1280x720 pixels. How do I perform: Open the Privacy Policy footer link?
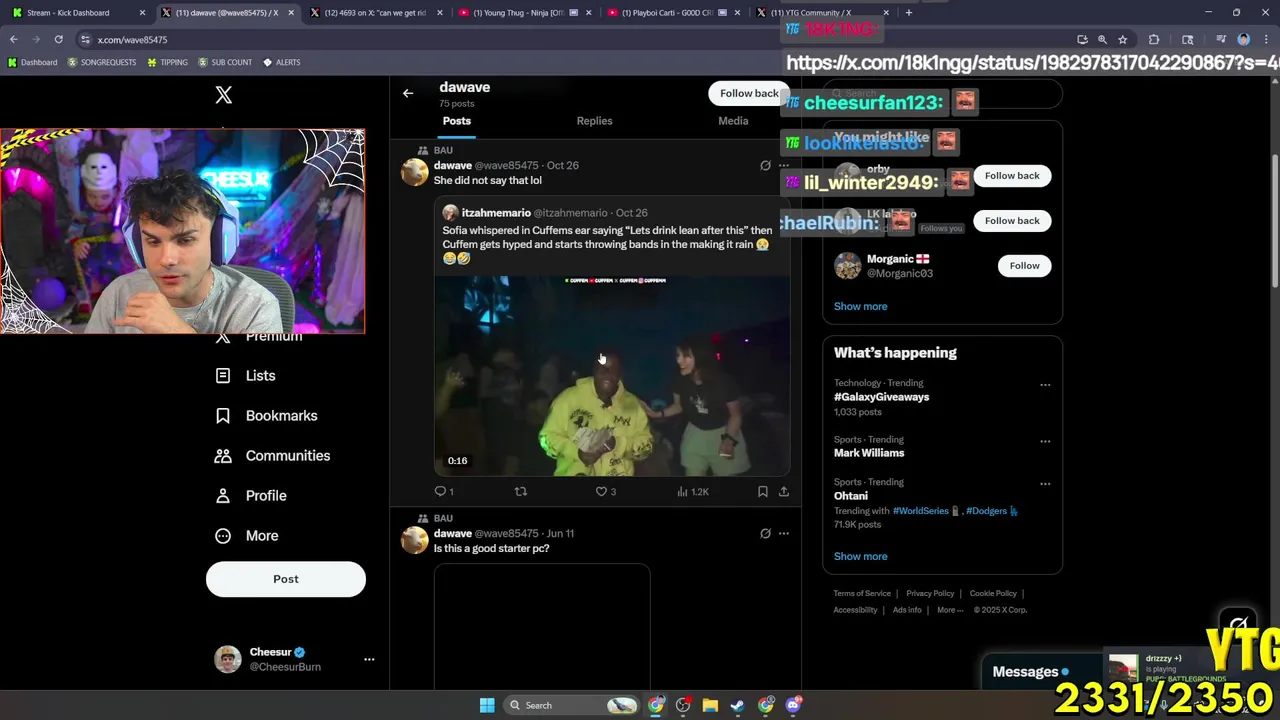point(930,594)
